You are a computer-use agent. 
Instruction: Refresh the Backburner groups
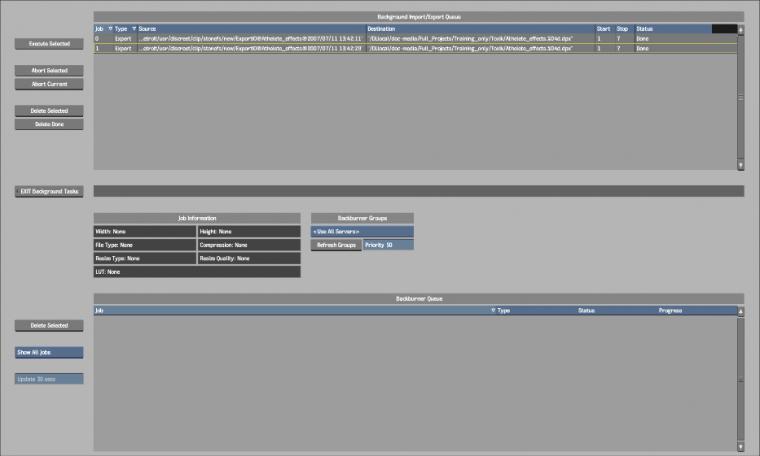(336, 245)
